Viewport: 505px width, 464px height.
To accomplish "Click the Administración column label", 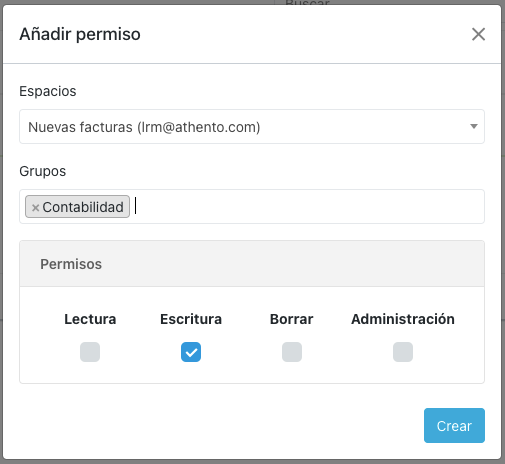I will pyautogui.click(x=403, y=319).
